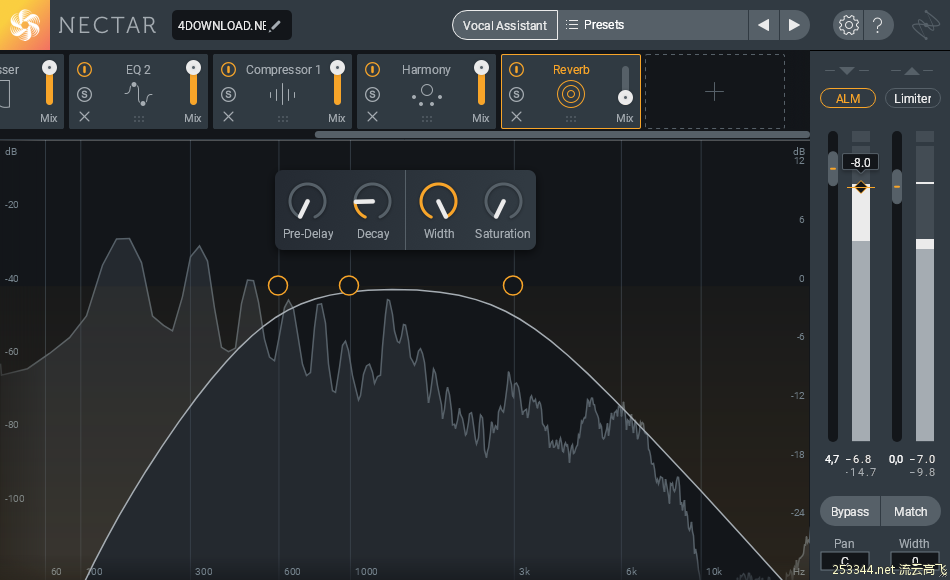Click the input gain slider handle
The image size is (950, 580).
833,168
